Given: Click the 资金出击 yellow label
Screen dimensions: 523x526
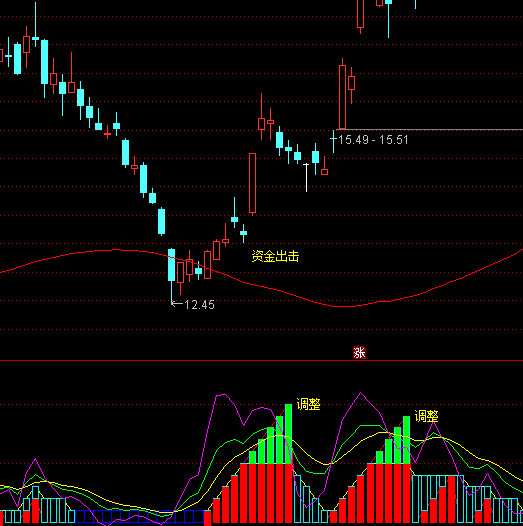Looking at the screenshot, I should click(275, 256).
